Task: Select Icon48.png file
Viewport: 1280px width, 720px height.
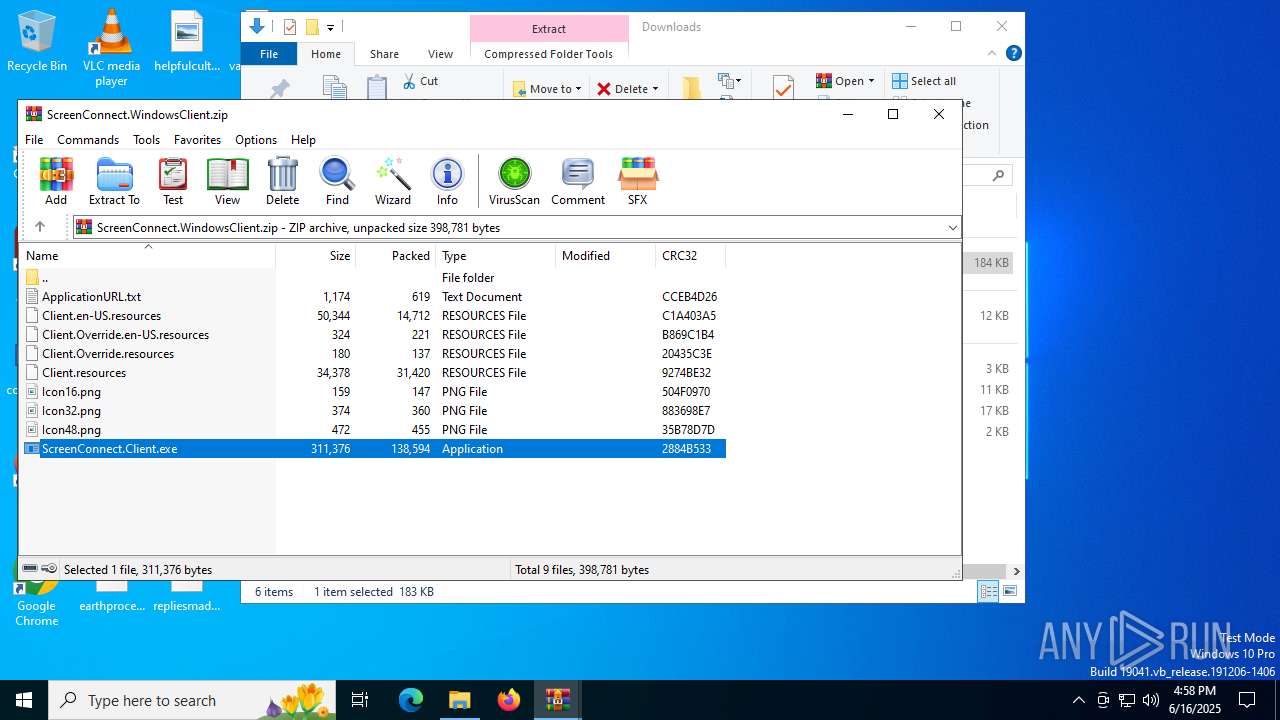Action: 374,430
